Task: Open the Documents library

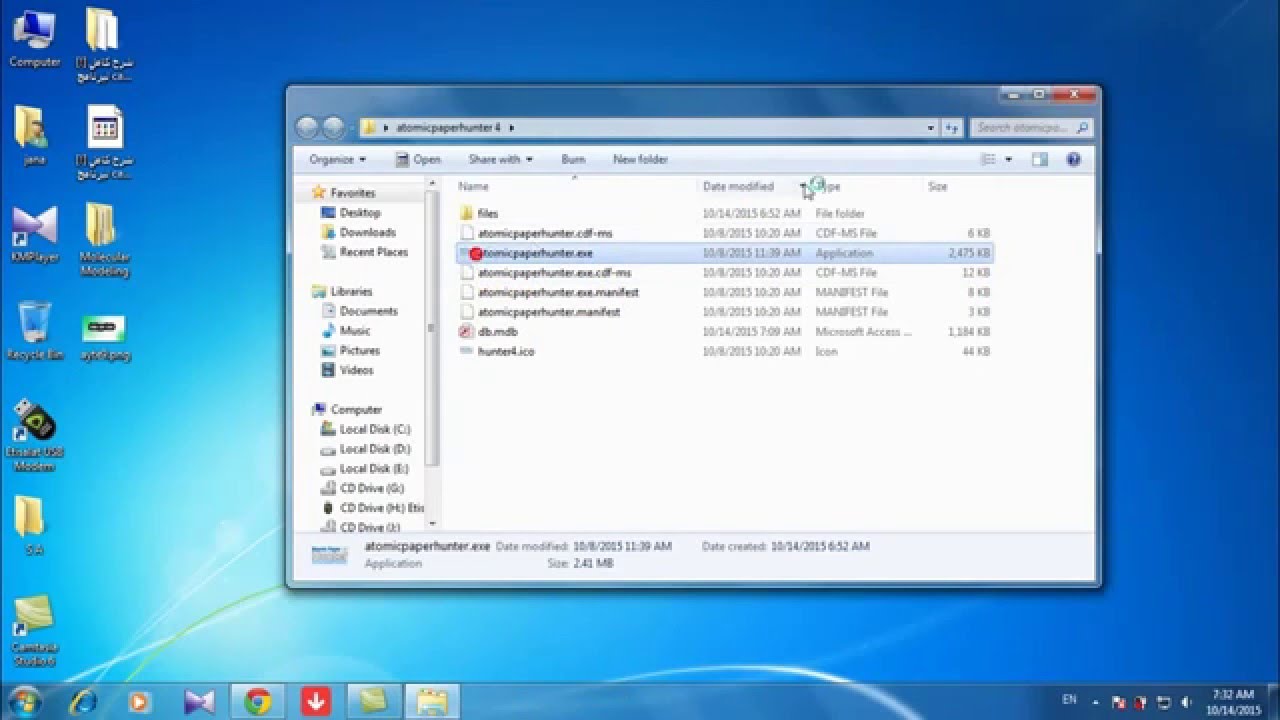Action: click(368, 311)
